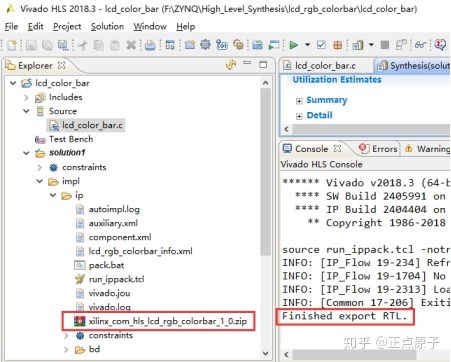Click the Delete X toolbar icon
451x362 pixels.
pyautogui.click(x=131, y=45)
